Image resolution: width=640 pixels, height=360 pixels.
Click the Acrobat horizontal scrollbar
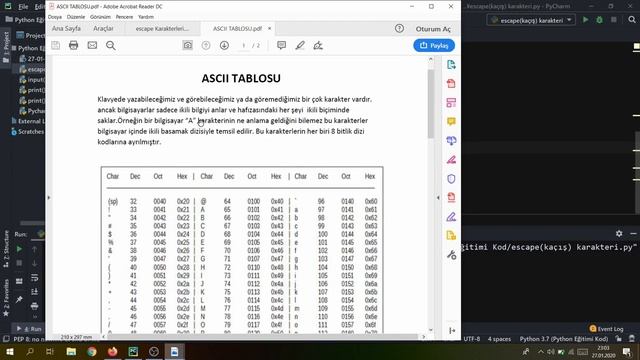(262, 337)
